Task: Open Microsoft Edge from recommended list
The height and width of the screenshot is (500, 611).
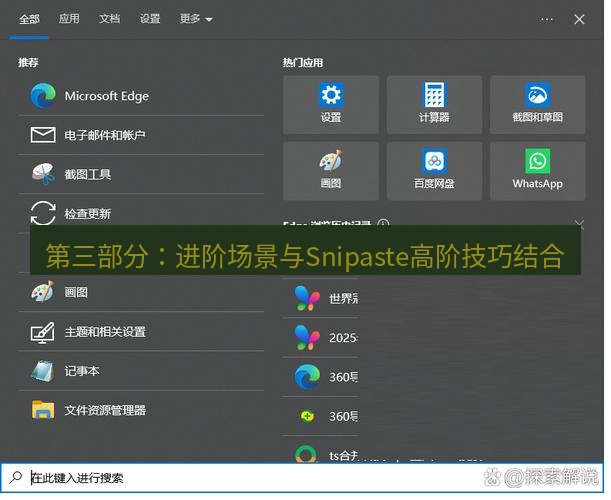Action: point(141,96)
